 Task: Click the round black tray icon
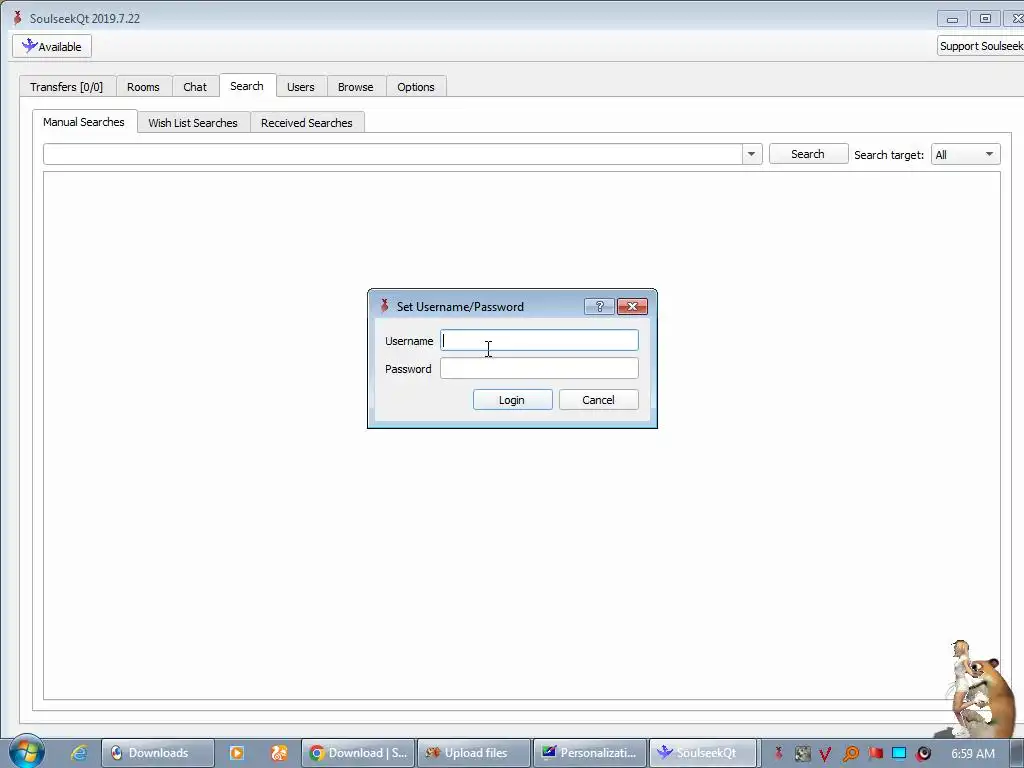click(x=923, y=754)
